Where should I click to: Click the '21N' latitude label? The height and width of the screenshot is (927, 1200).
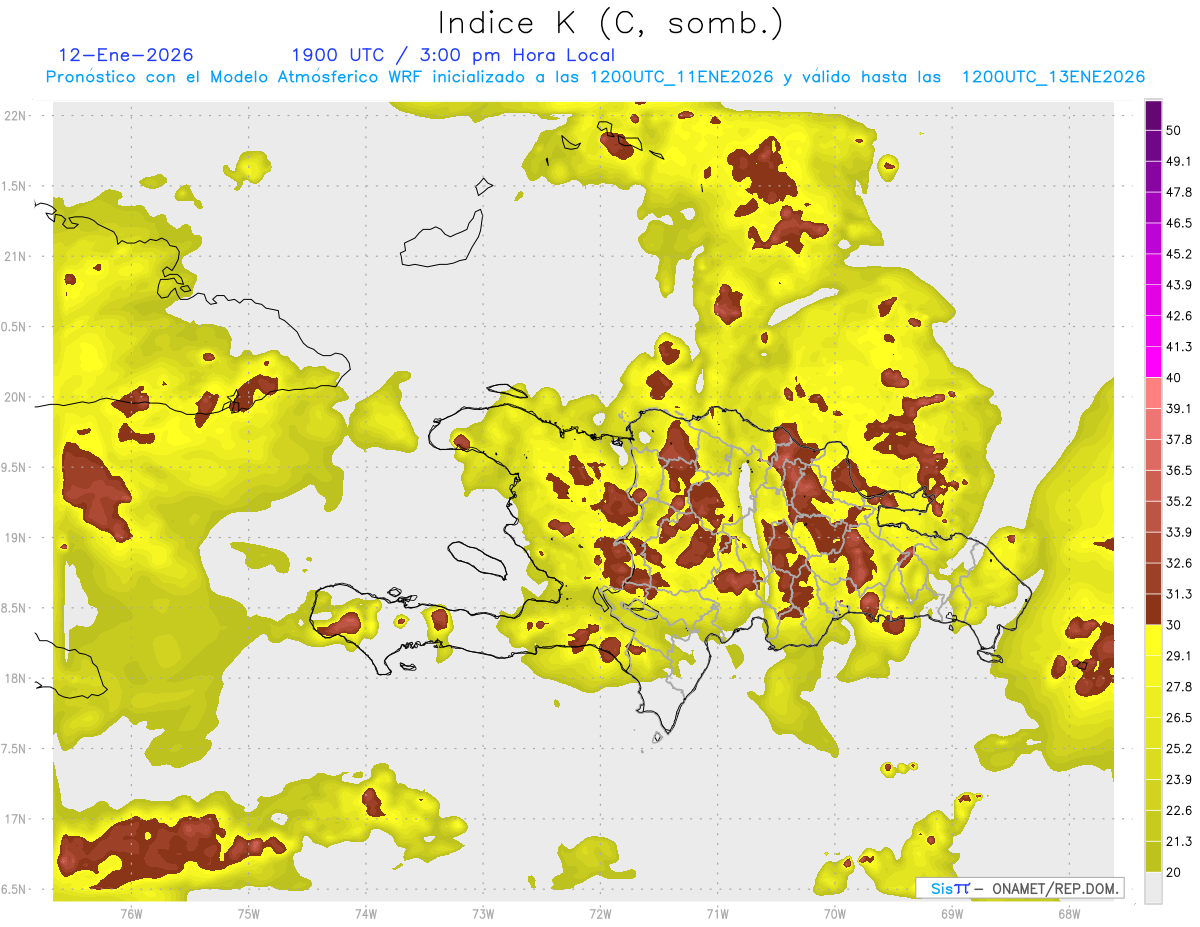pos(17,256)
